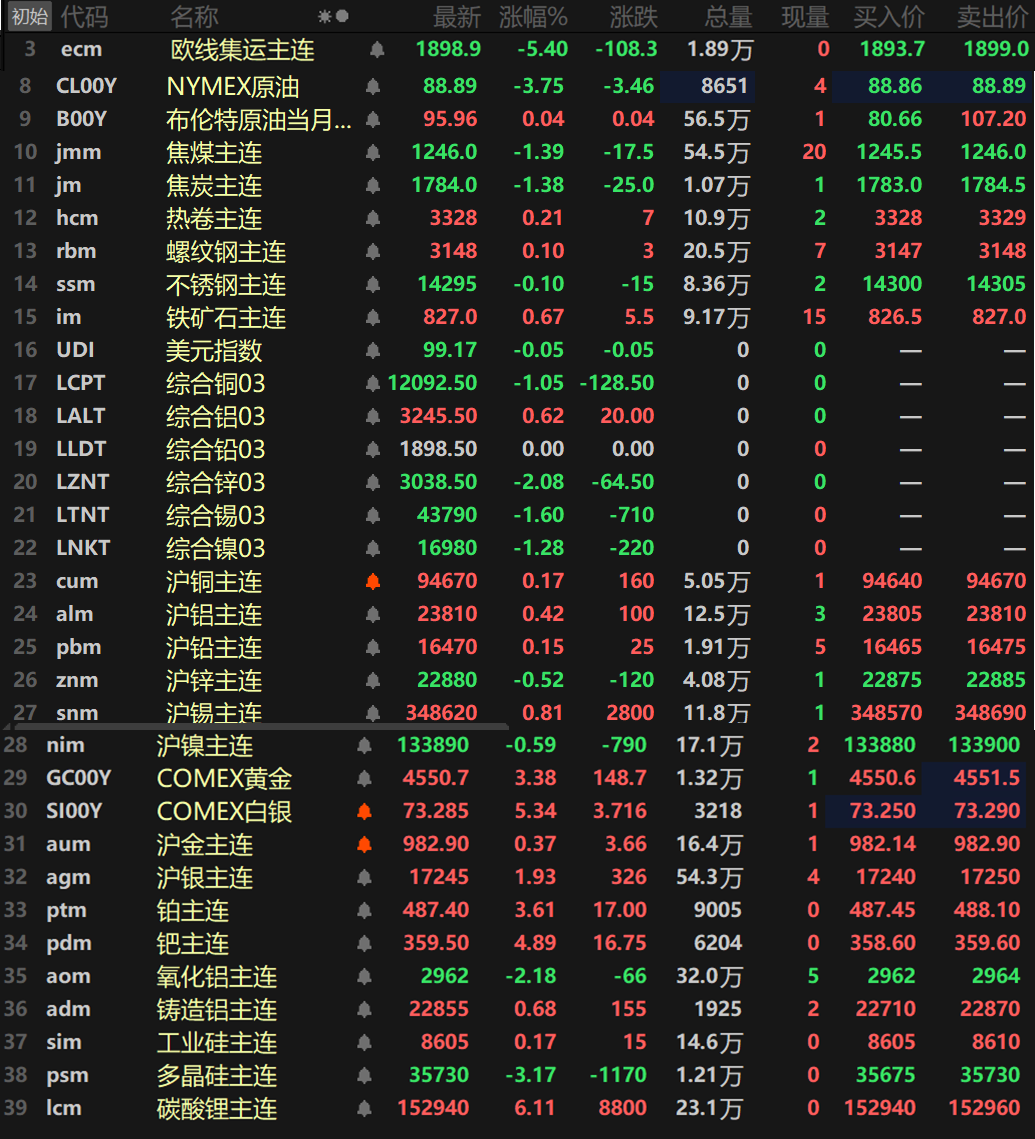Click the bell icon for 综合铜03
The width and height of the screenshot is (1035, 1139).
(x=372, y=382)
